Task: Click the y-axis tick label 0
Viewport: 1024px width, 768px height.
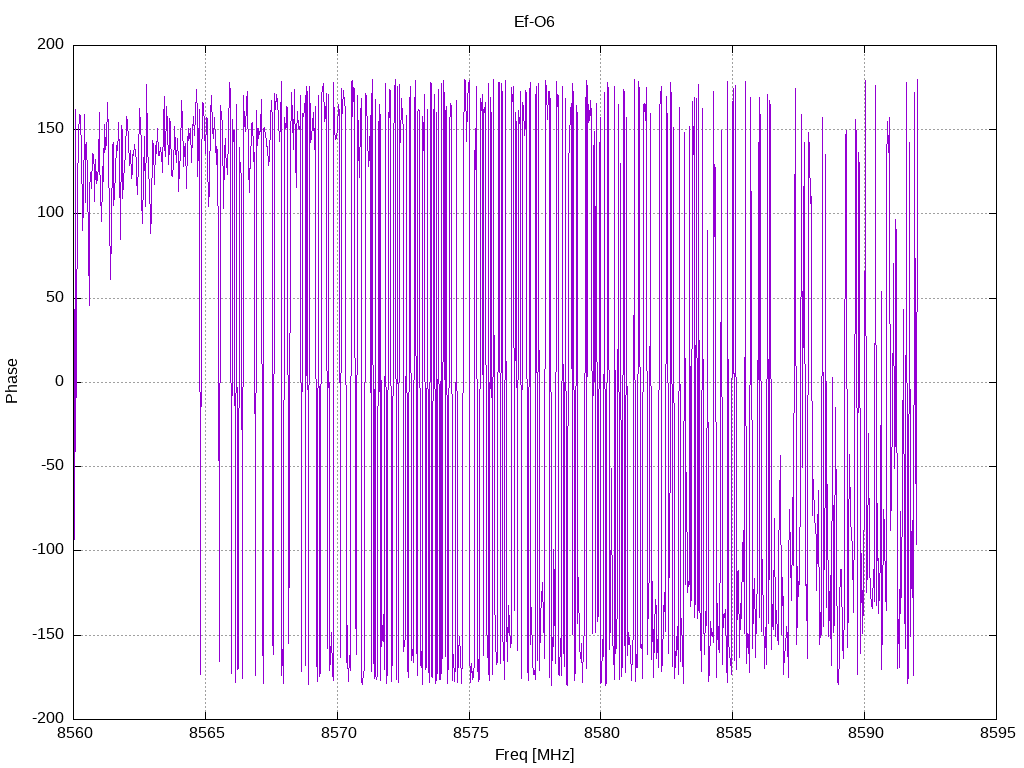Action: click(60, 381)
